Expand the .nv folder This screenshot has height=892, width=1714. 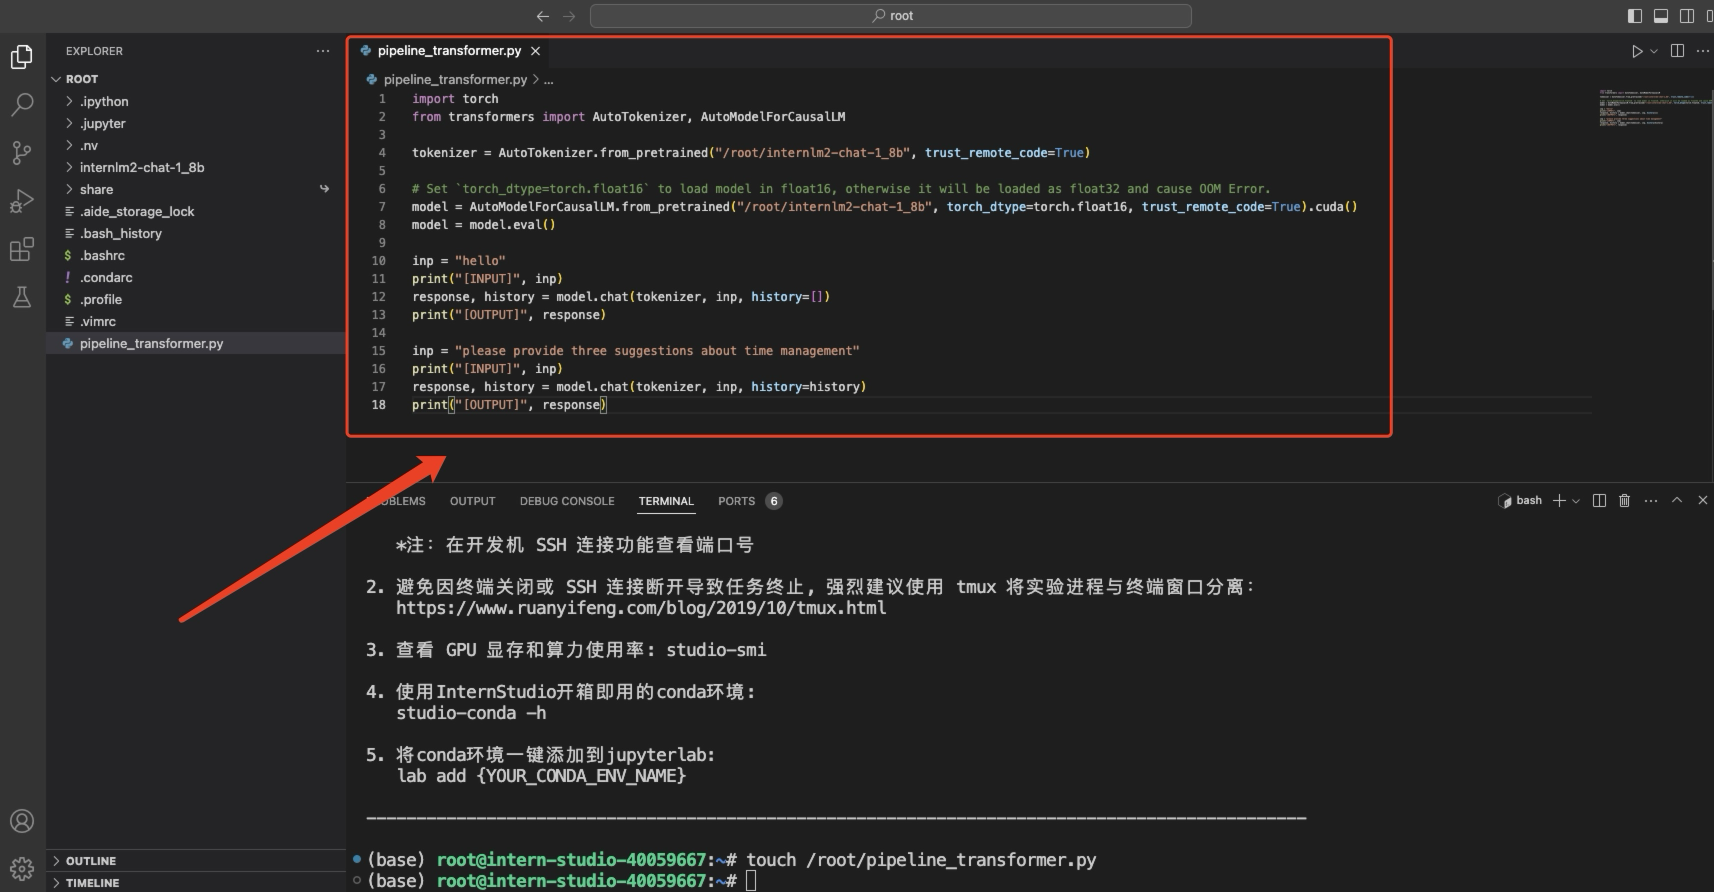coord(196,145)
